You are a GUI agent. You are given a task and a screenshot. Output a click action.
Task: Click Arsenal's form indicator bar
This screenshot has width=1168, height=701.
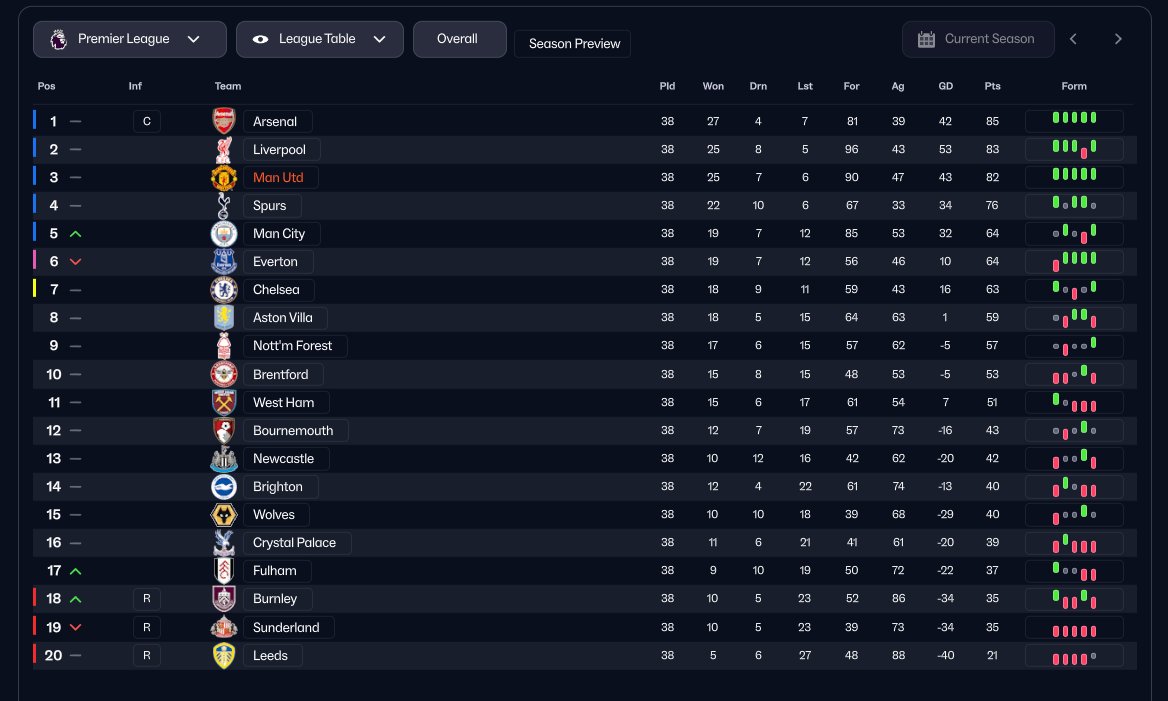coord(1074,121)
